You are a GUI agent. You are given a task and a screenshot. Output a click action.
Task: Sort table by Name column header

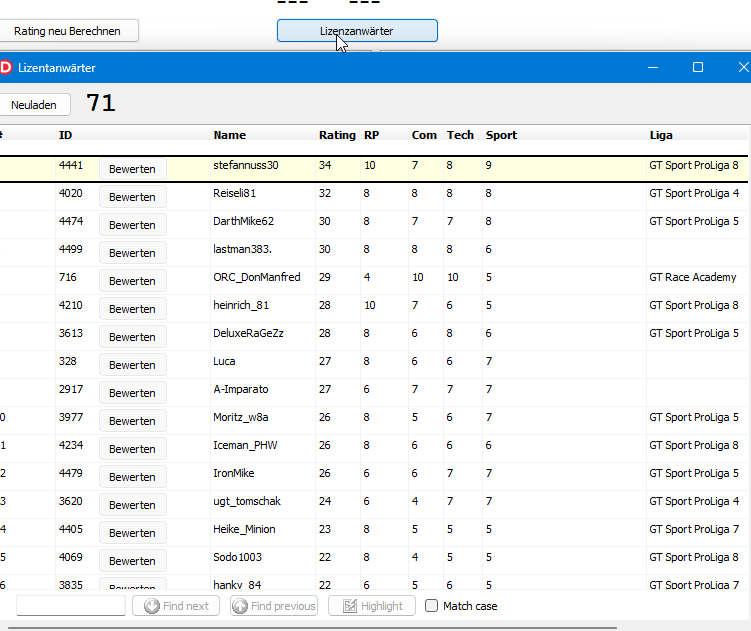click(x=229, y=135)
